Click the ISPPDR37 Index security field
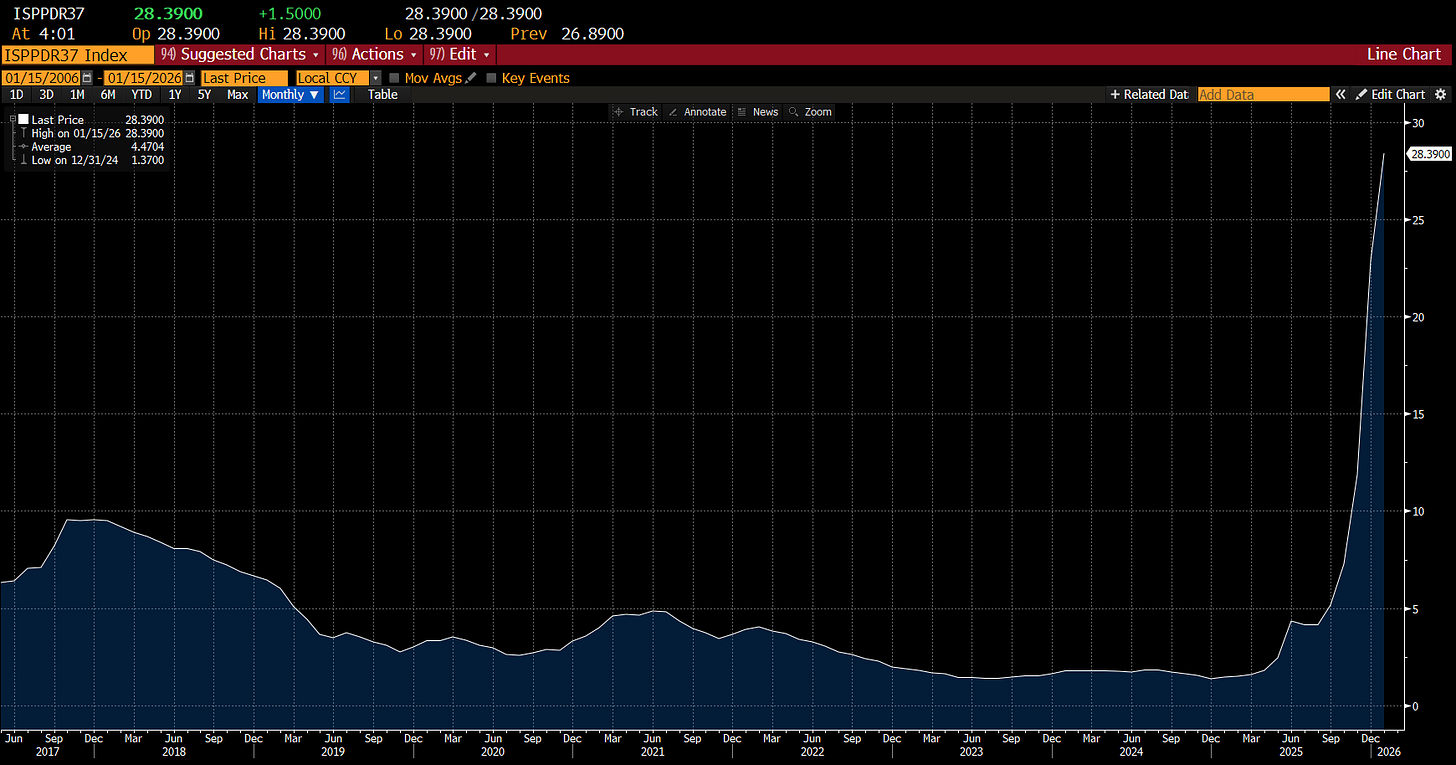Screen dimensions: 1456x765 (78, 55)
